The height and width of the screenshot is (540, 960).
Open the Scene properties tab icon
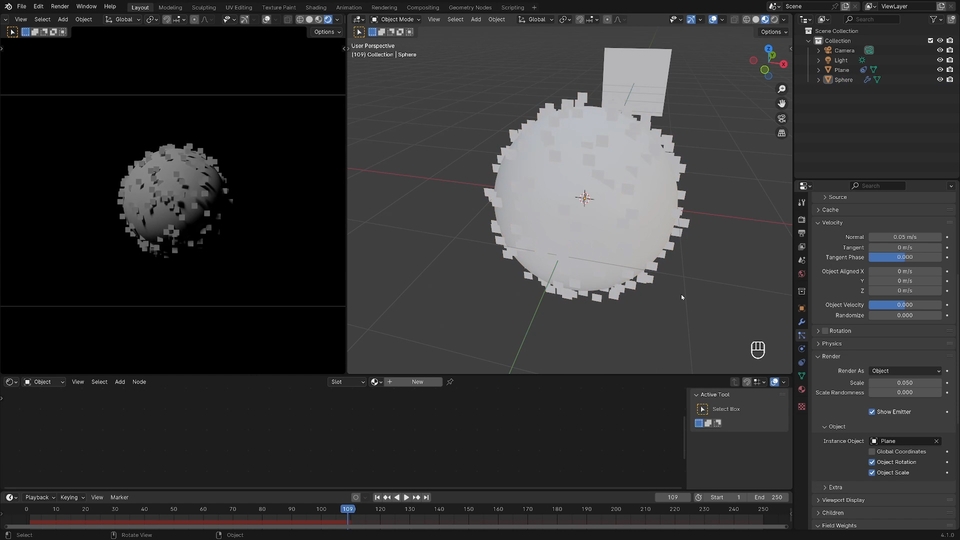pyautogui.click(x=801, y=260)
